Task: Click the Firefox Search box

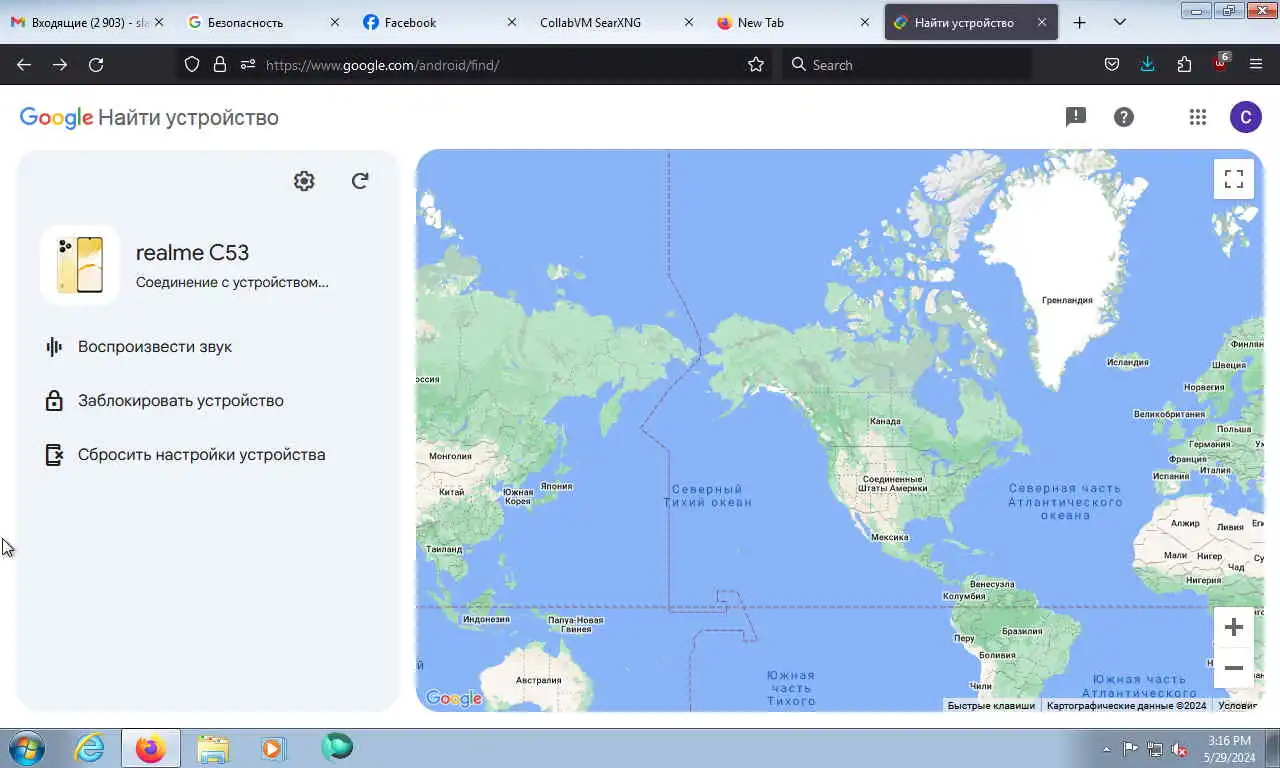Action: tap(906, 65)
